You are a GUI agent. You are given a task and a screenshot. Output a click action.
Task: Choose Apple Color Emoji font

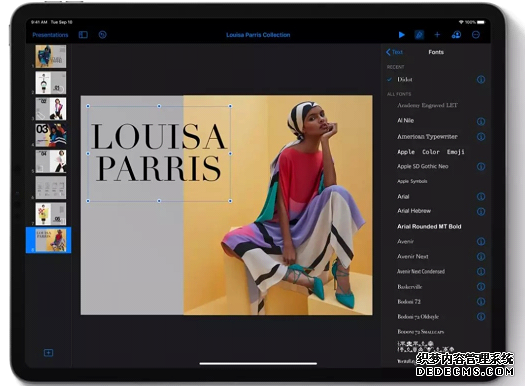pos(431,152)
